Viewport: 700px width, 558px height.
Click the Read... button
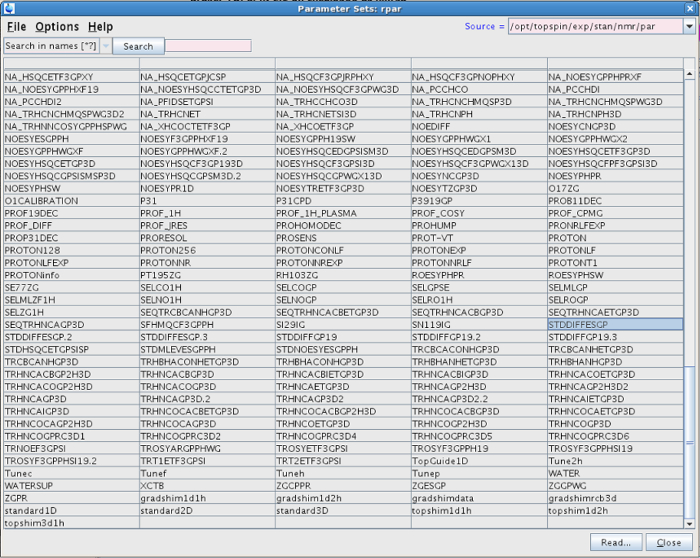[616, 542]
